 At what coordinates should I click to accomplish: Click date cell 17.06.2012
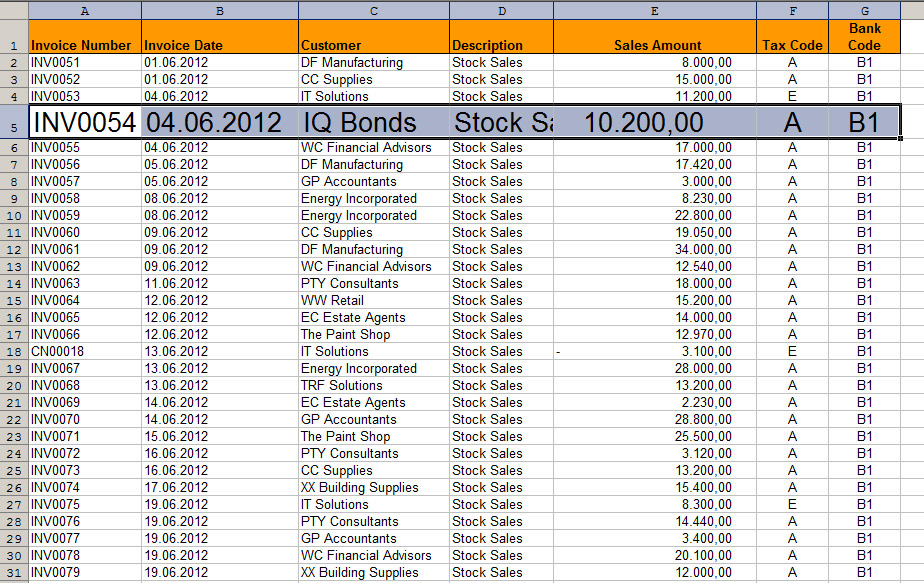pyautogui.click(x=220, y=488)
